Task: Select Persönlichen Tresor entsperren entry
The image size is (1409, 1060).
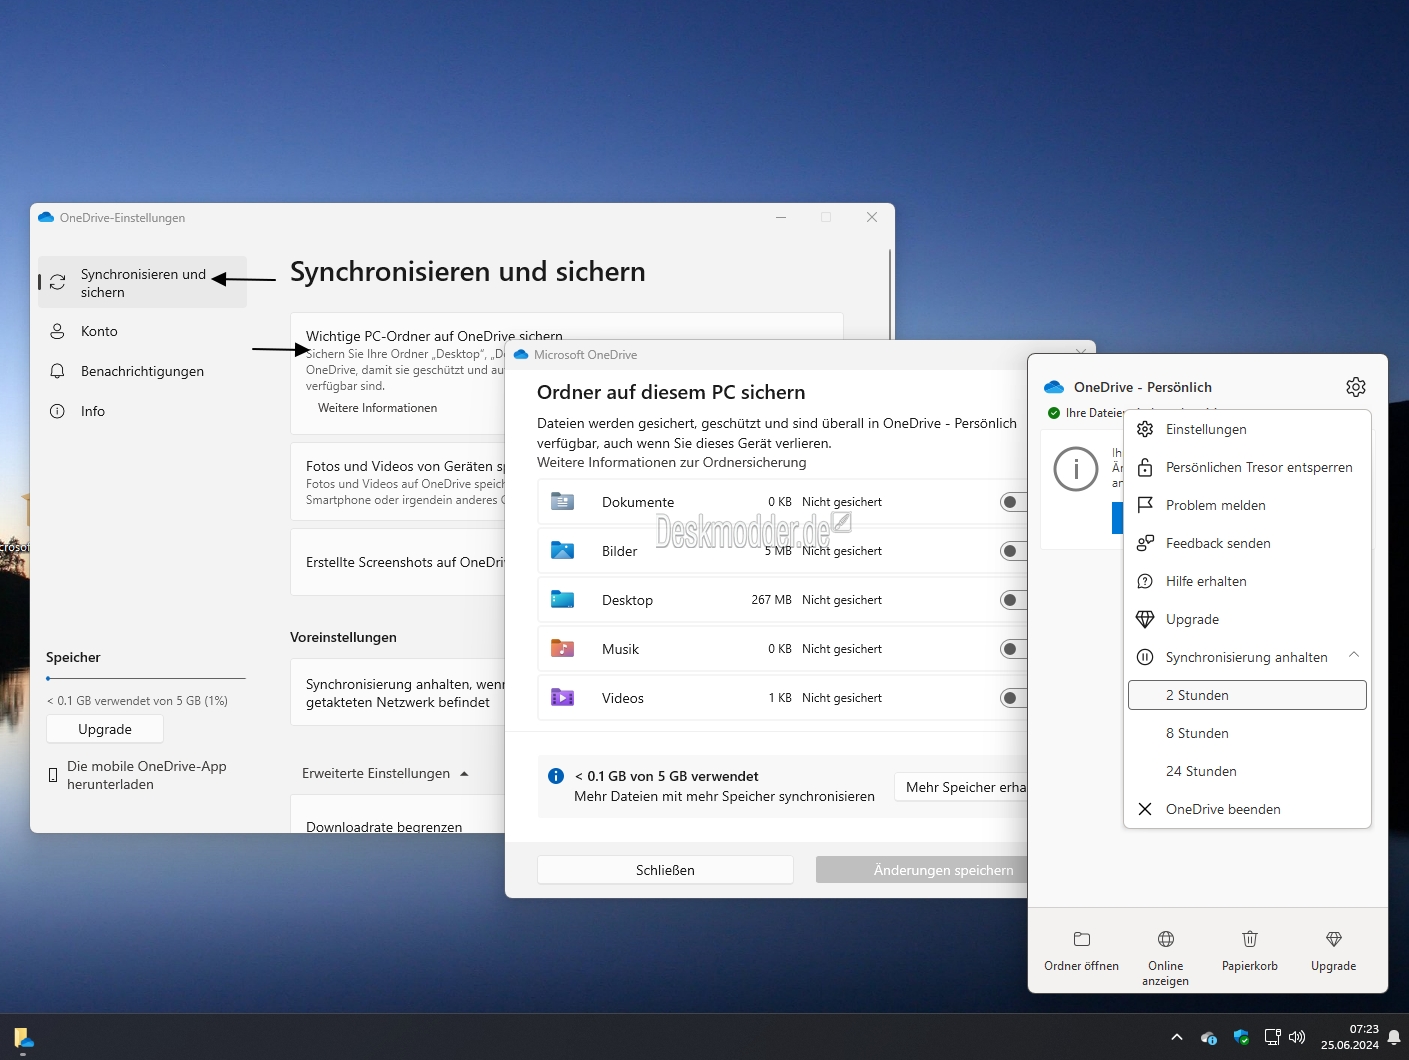Action: tap(1247, 467)
